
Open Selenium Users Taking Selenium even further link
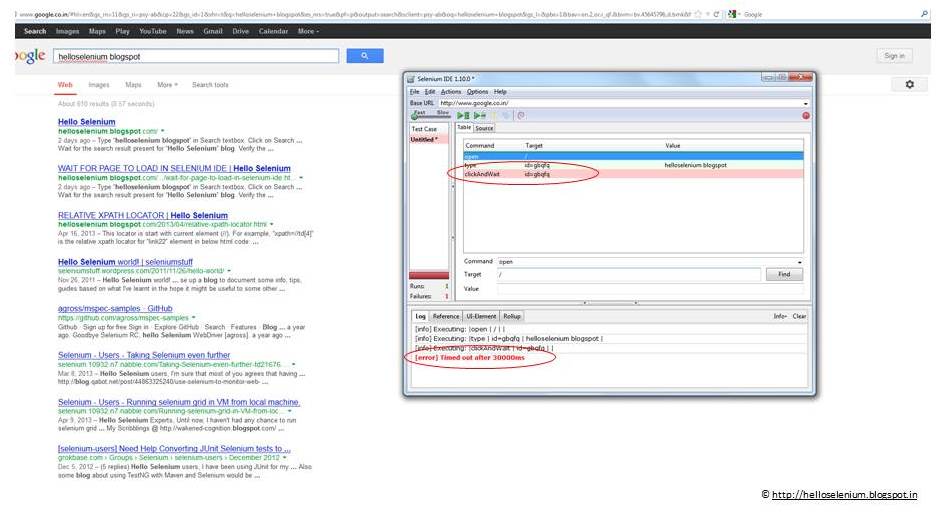144,355
